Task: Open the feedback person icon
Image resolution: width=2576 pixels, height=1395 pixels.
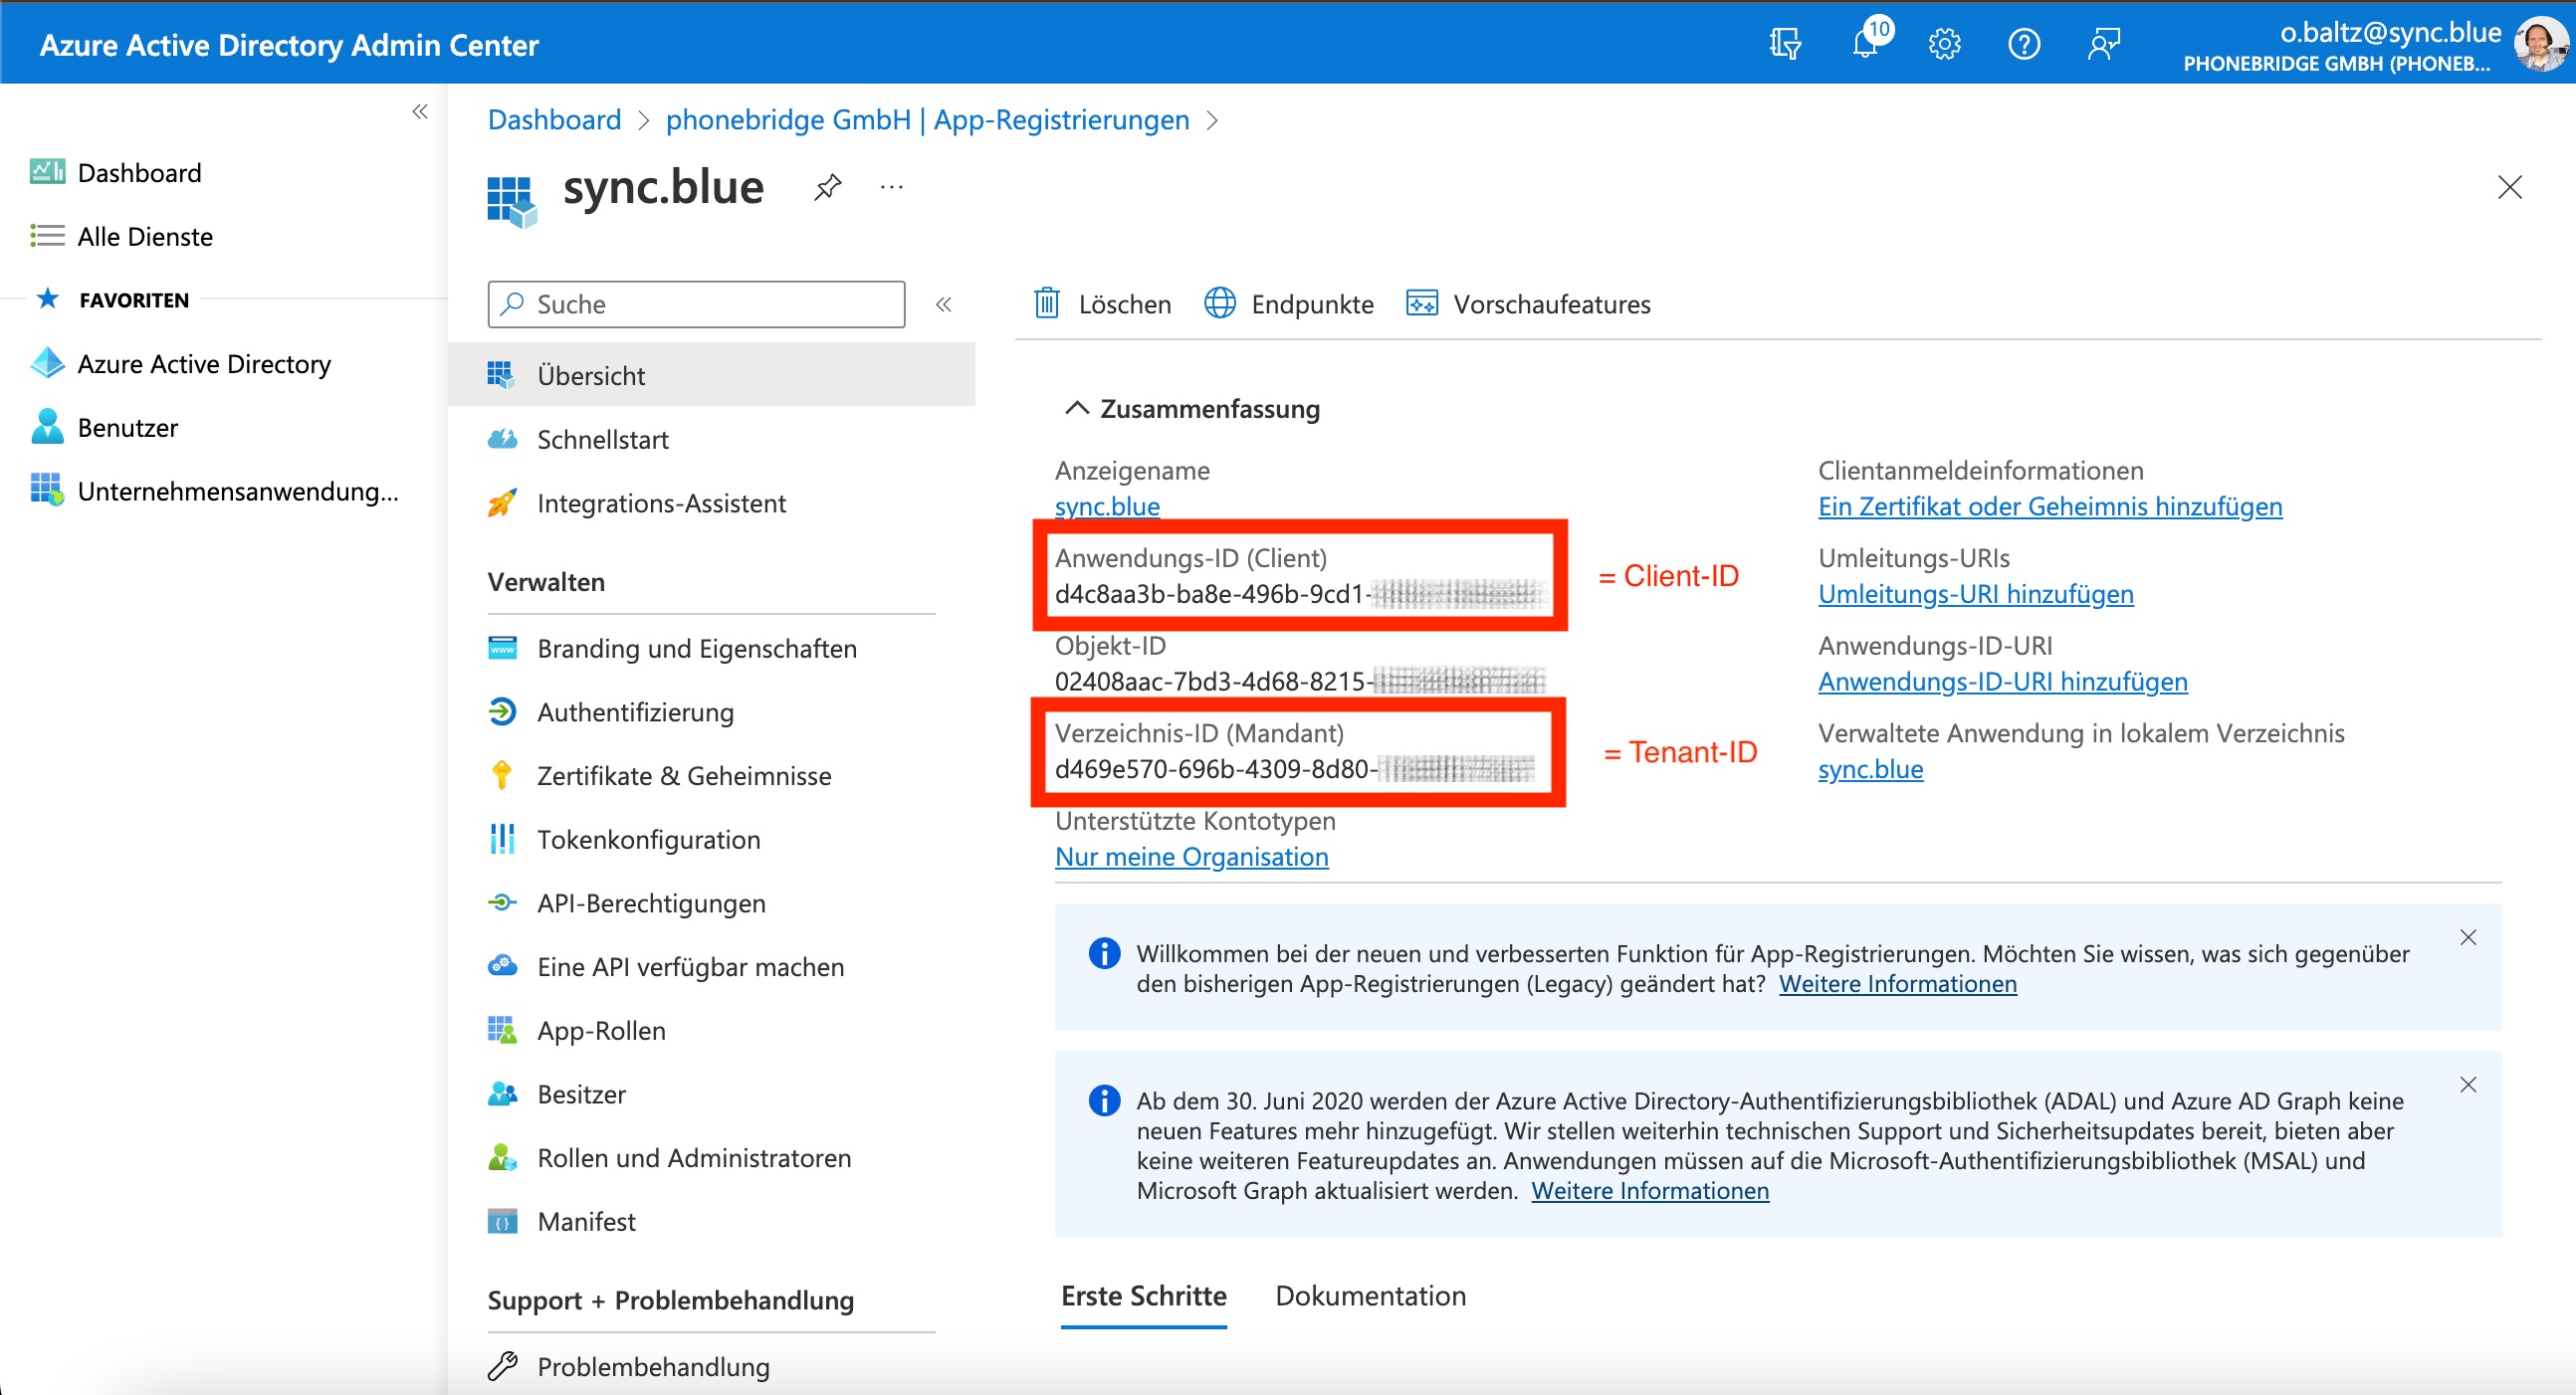Action: click(x=2103, y=44)
